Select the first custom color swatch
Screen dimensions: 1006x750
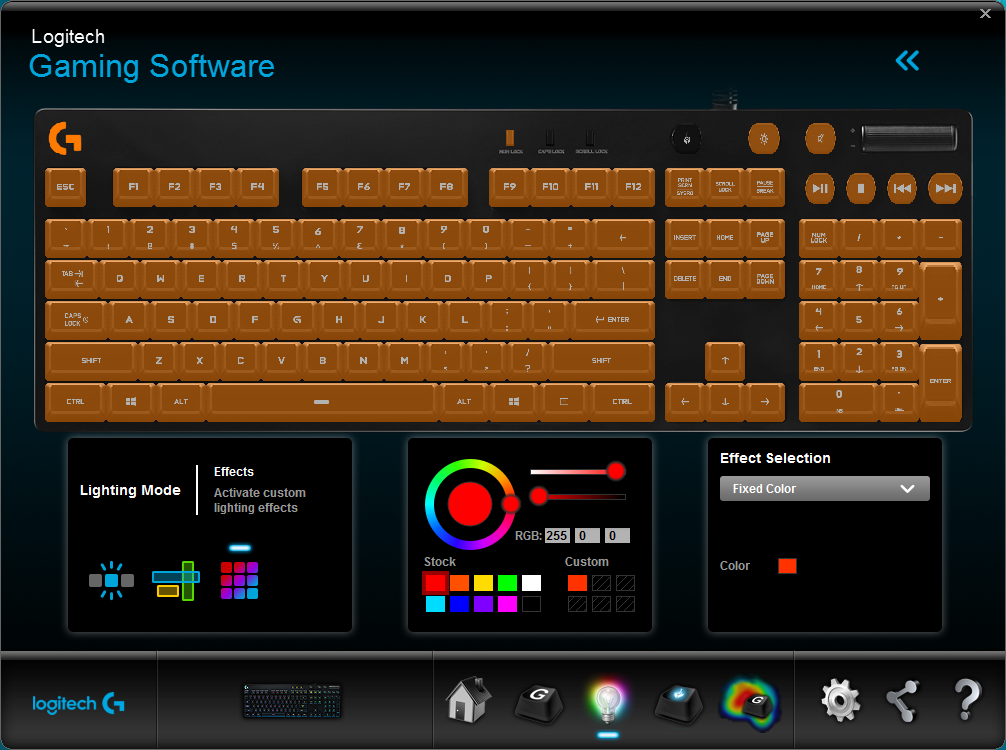(x=577, y=583)
